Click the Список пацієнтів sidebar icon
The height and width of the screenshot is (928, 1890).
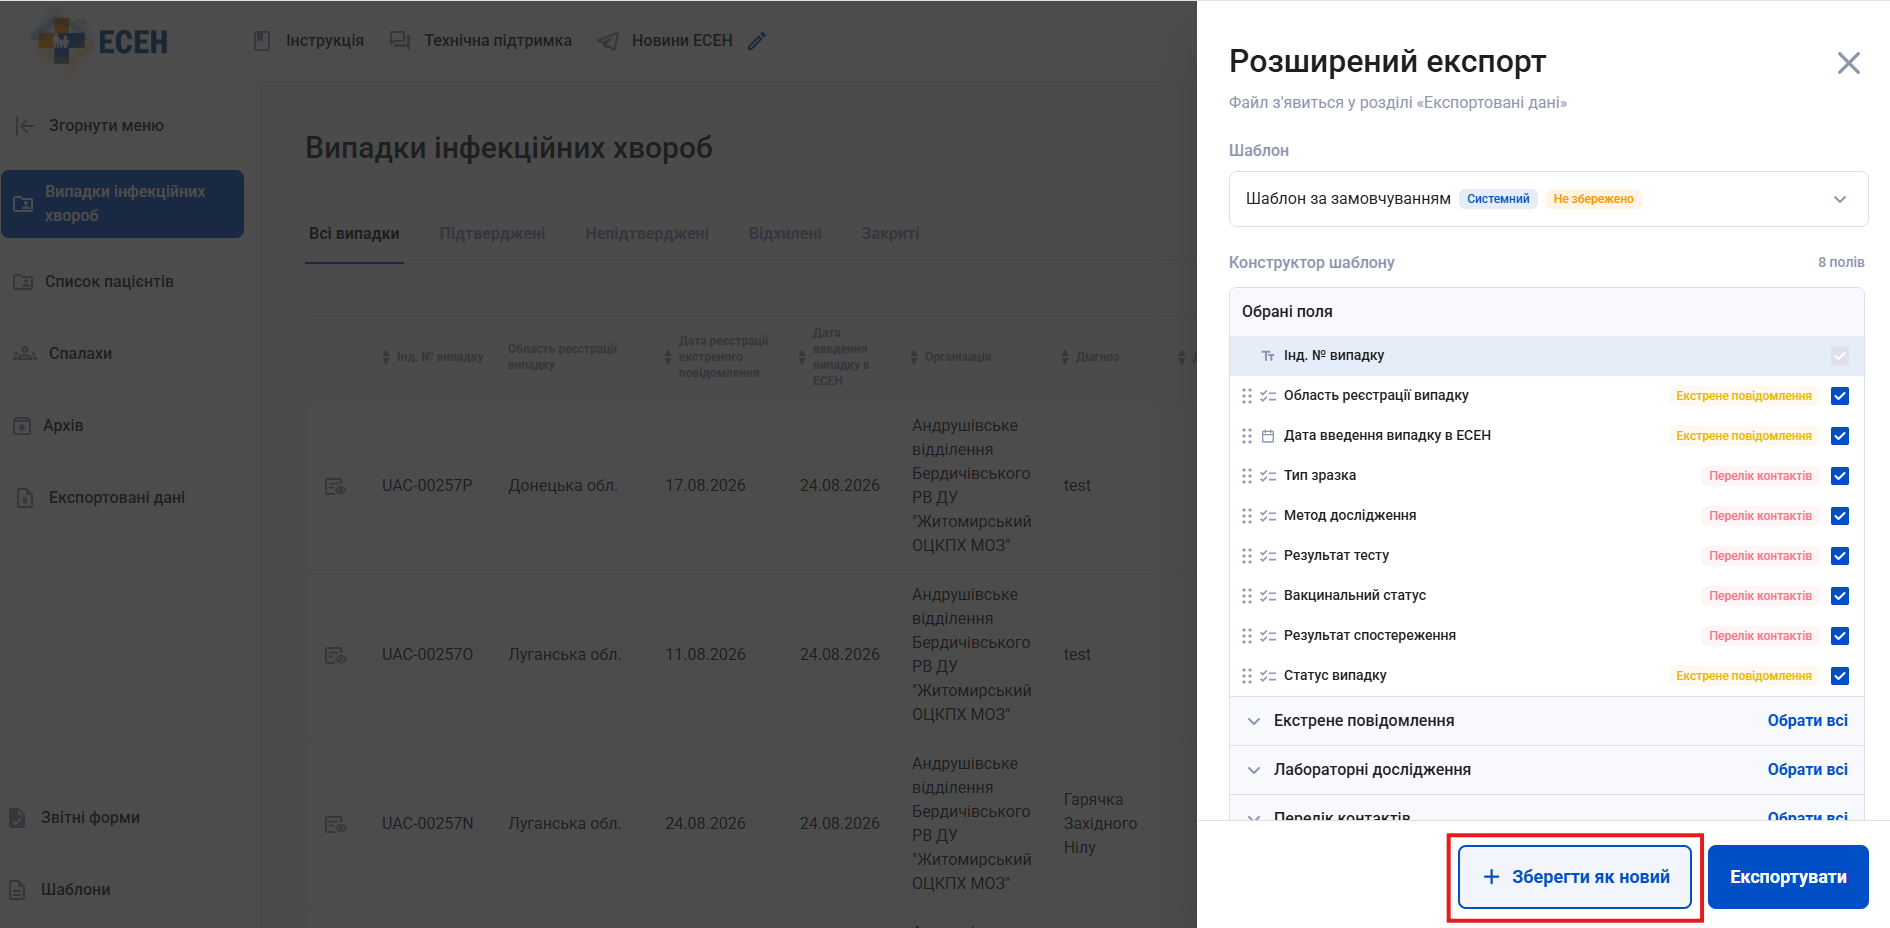[x=23, y=282]
